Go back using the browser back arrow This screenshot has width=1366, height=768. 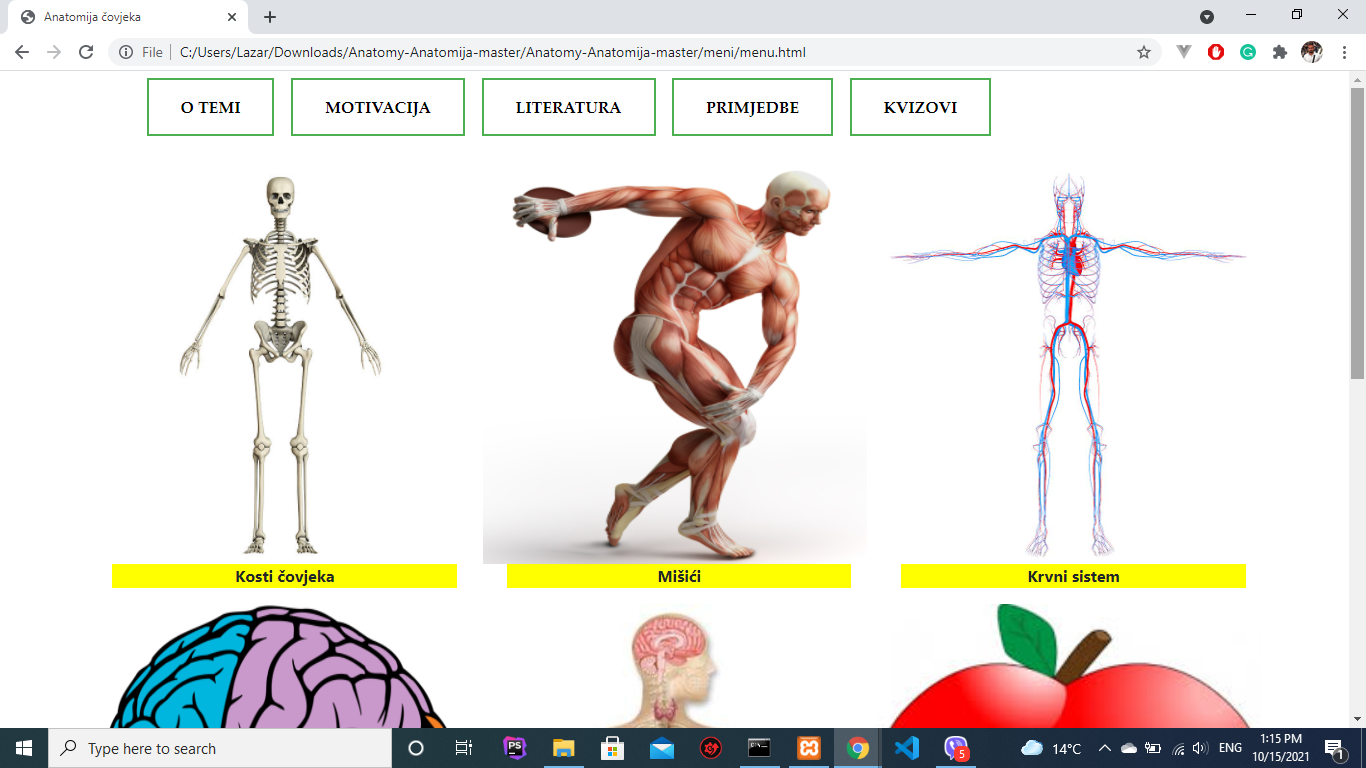click(22, 52)
